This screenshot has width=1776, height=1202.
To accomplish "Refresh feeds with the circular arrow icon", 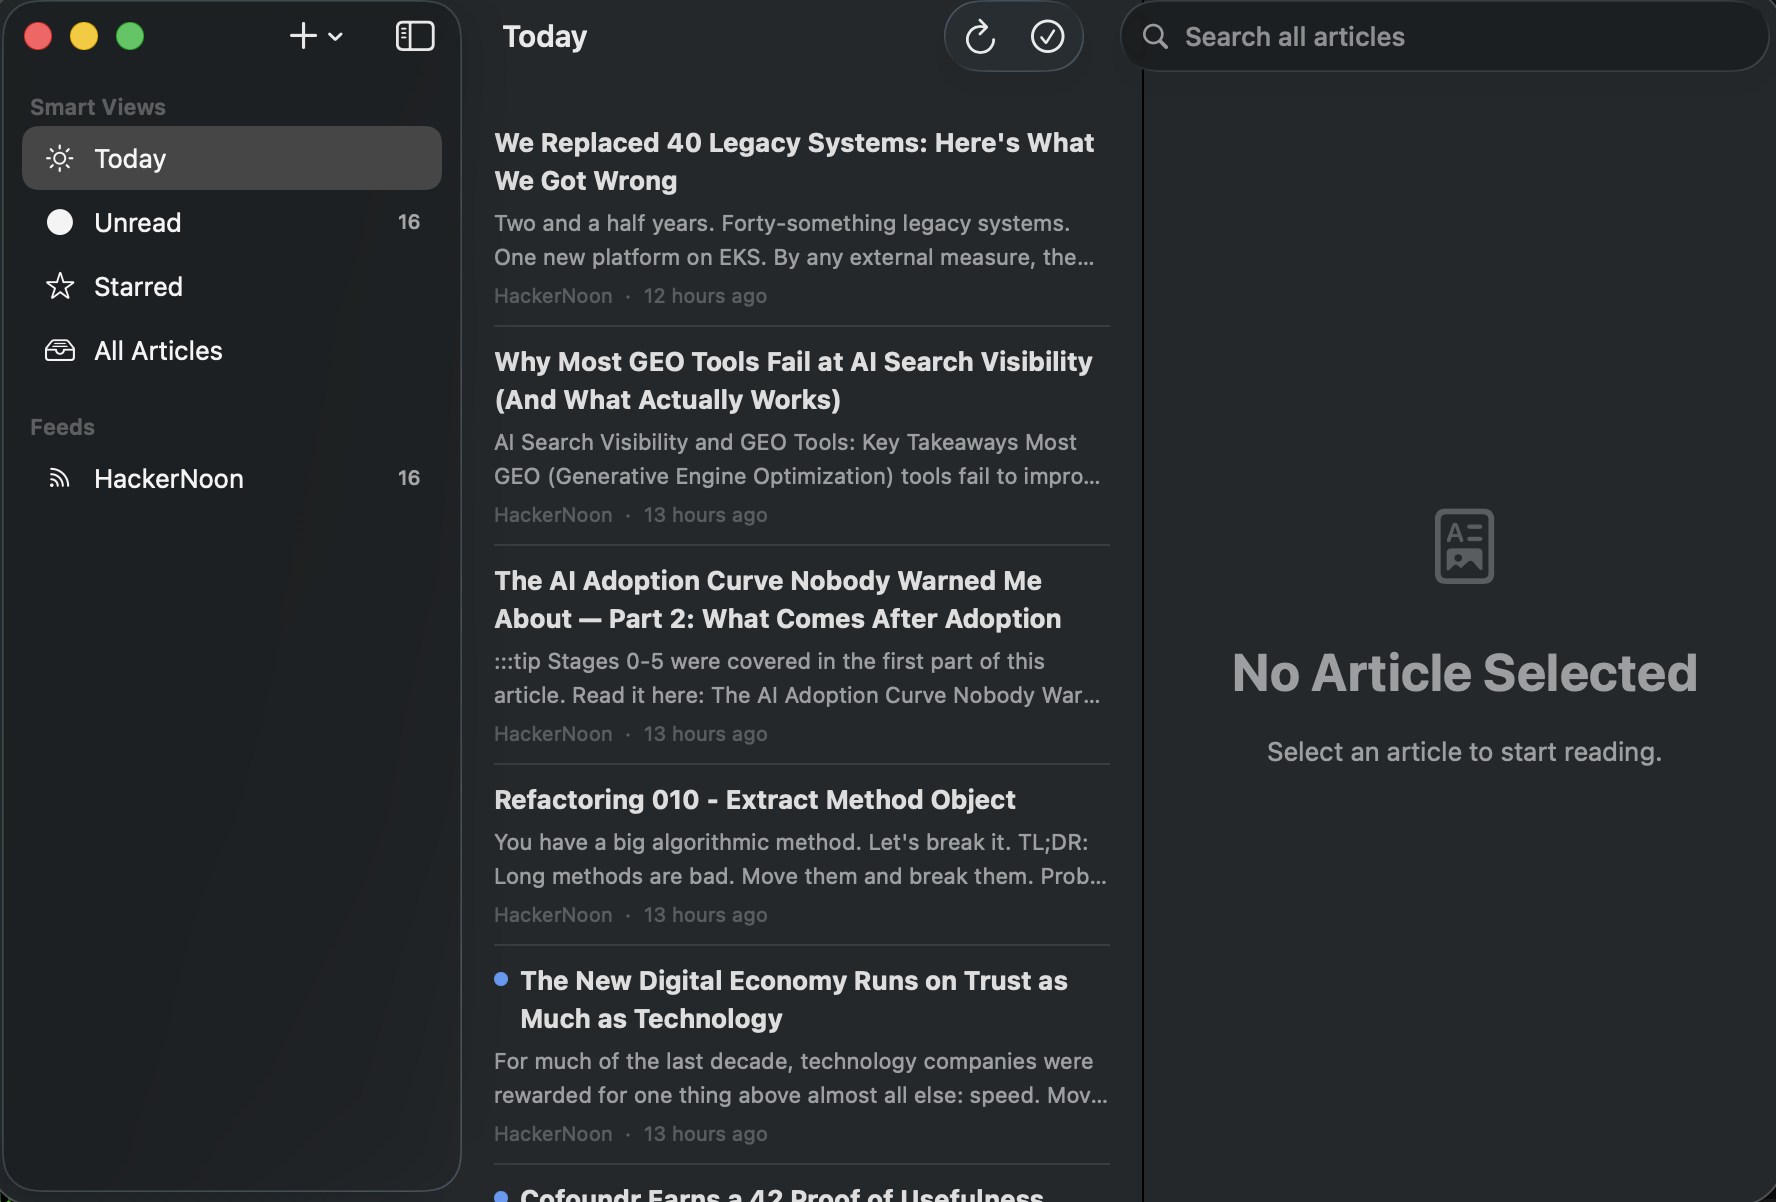I will [980, 38].
